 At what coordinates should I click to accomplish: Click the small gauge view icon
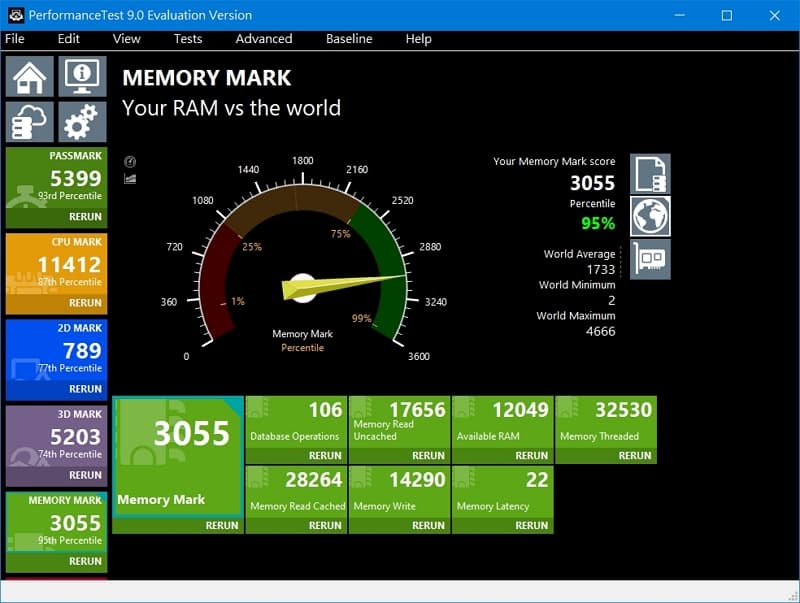pos(130,162)
